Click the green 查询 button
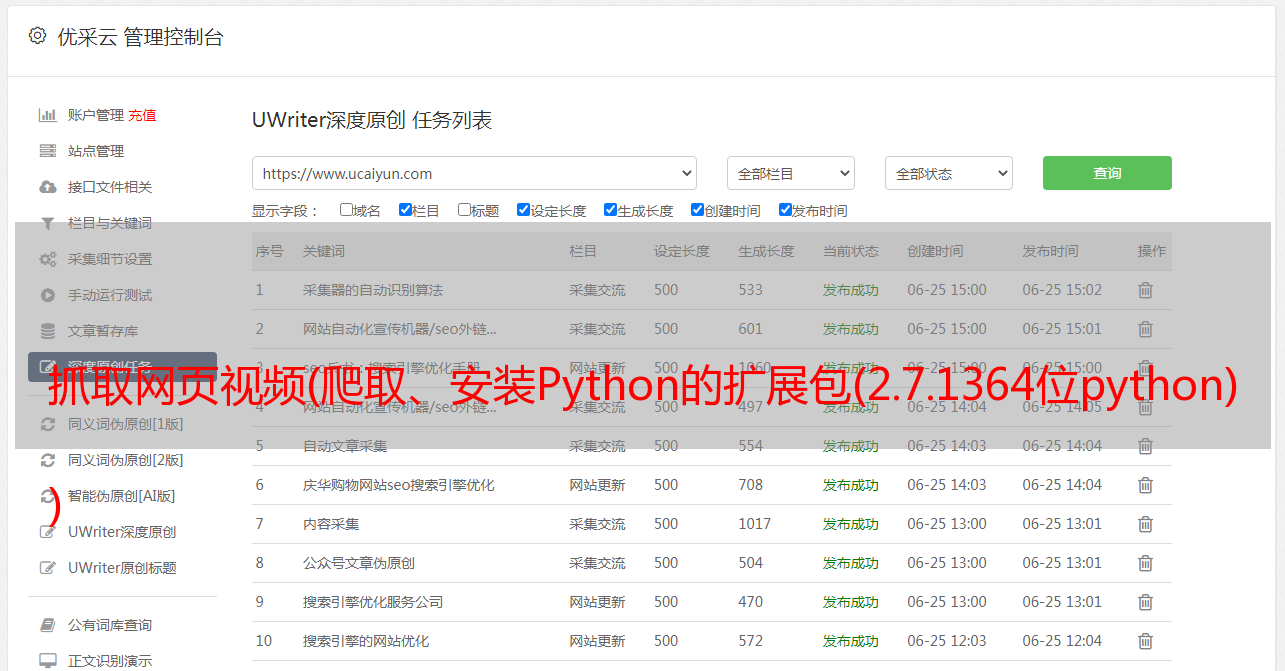Screen dimensions: 1285x671 [1107, 173]
